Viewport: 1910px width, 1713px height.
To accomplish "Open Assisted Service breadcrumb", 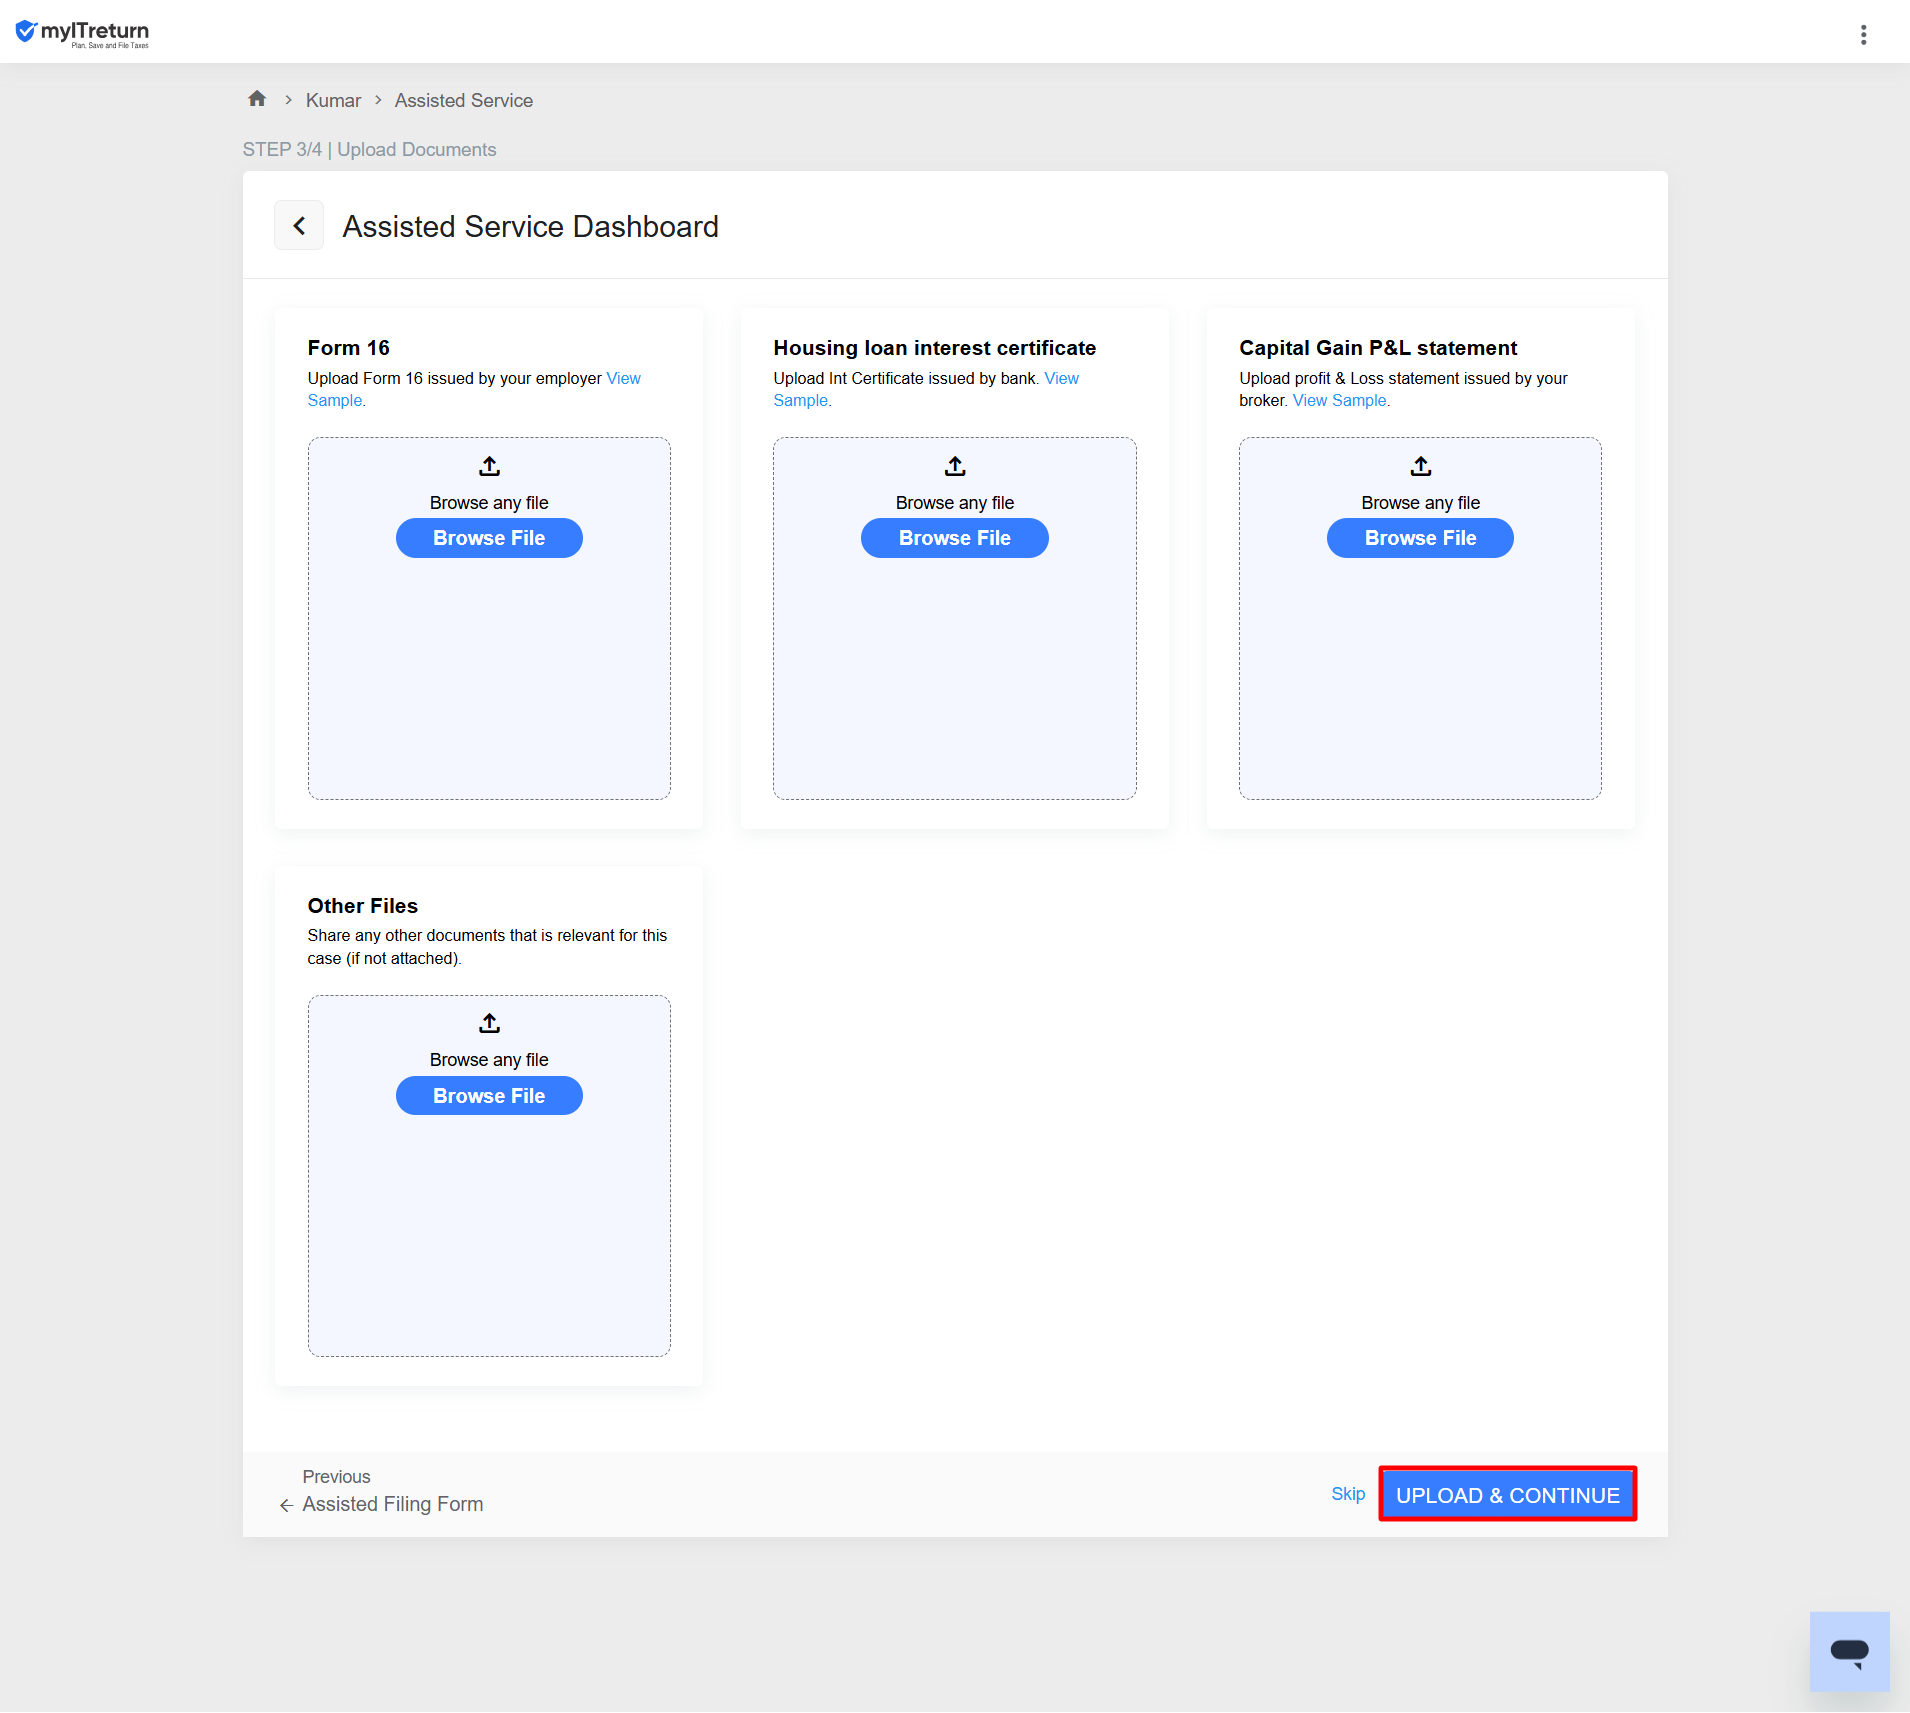I will coord(464,100).
